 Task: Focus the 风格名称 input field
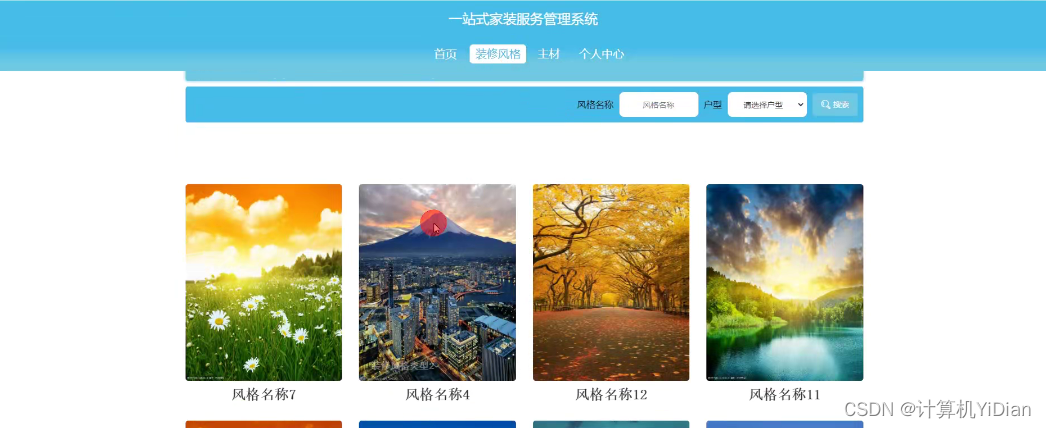[658, 105]
